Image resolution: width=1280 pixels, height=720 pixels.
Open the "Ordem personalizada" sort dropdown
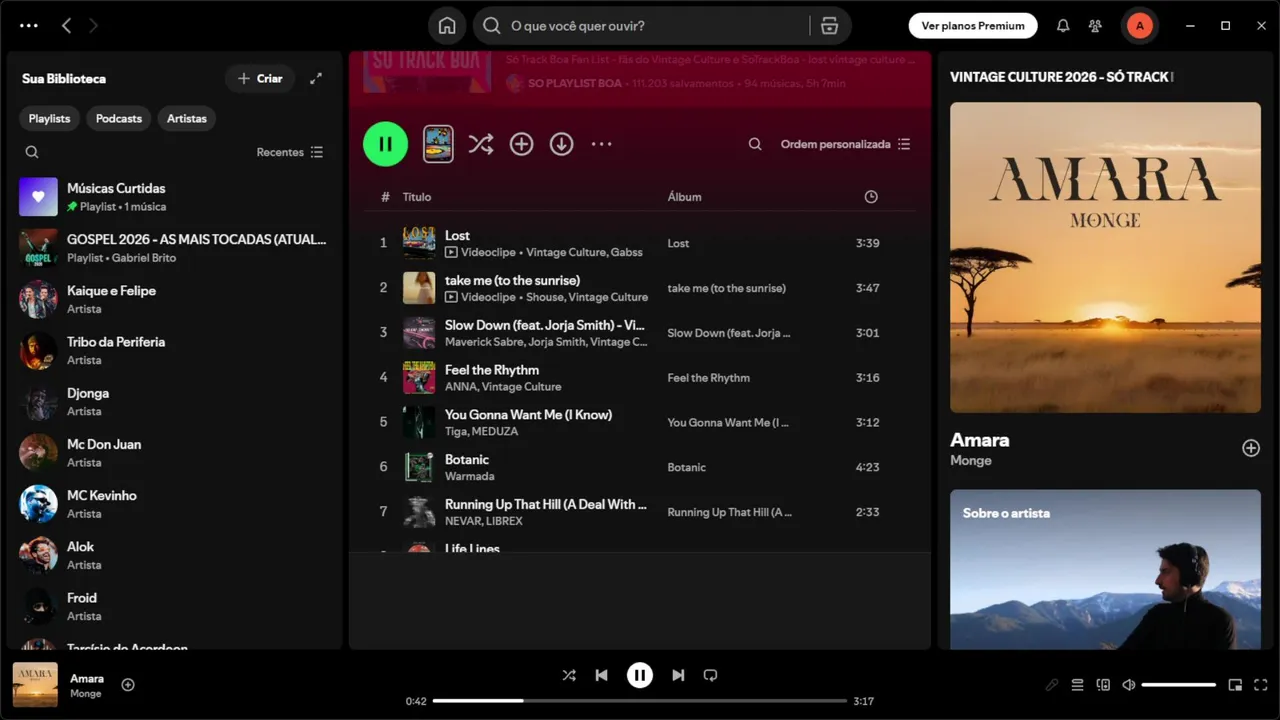click(x=845, y=144)
